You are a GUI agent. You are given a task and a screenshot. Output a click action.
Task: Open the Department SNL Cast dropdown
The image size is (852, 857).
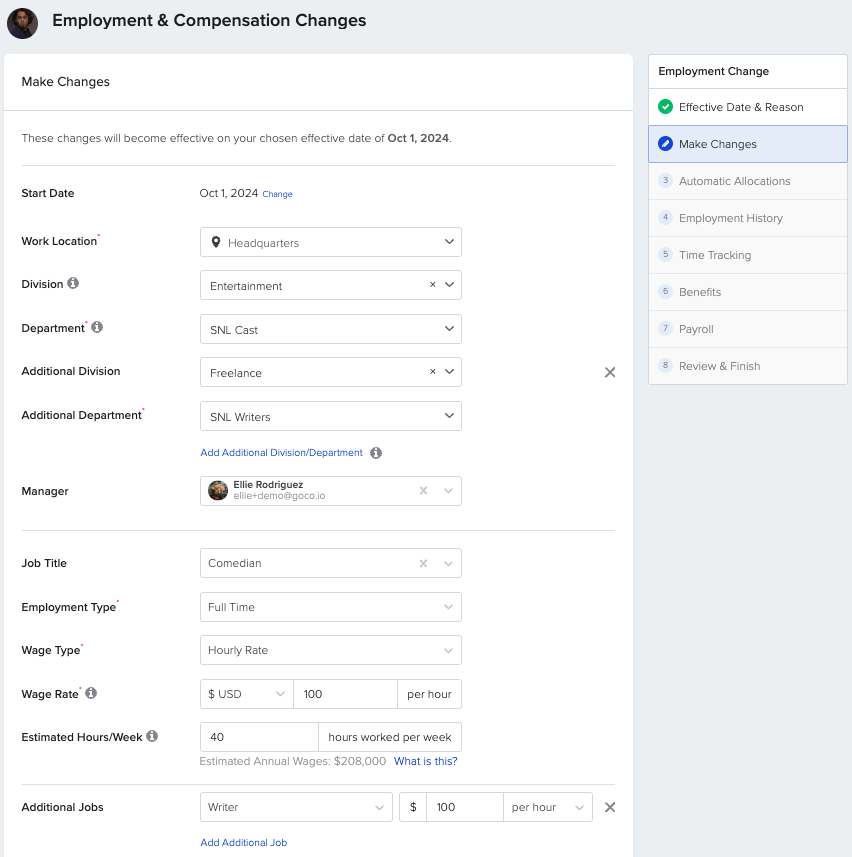(x=331, y=329)
